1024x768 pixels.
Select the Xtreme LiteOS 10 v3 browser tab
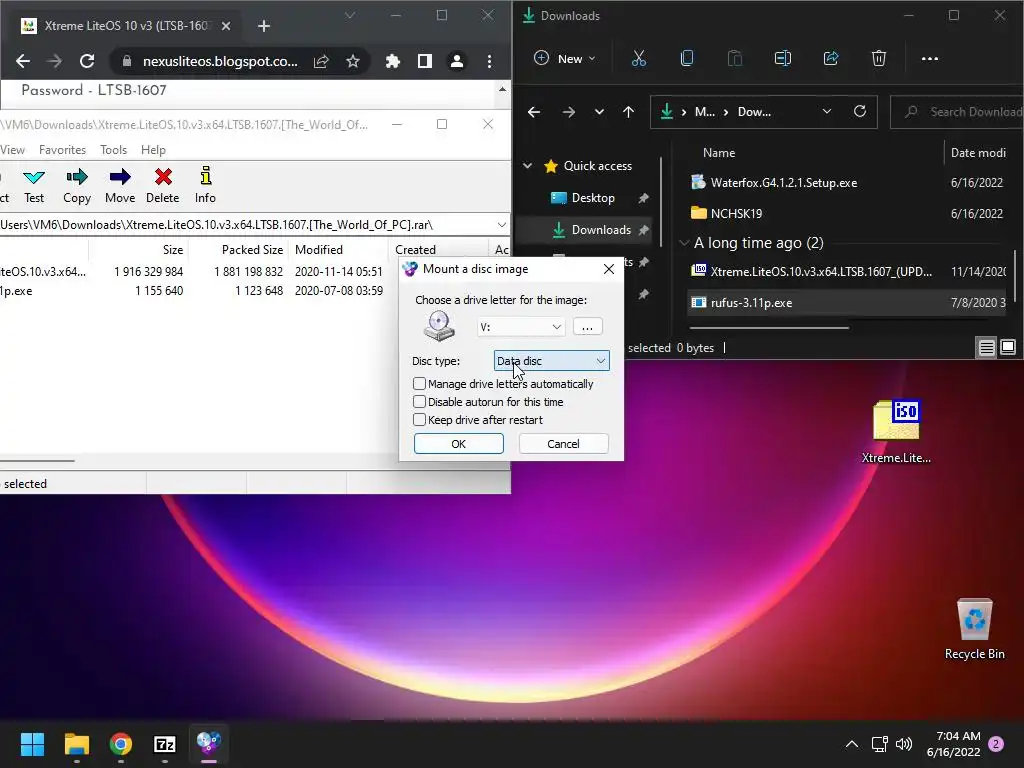pos(124,26)
